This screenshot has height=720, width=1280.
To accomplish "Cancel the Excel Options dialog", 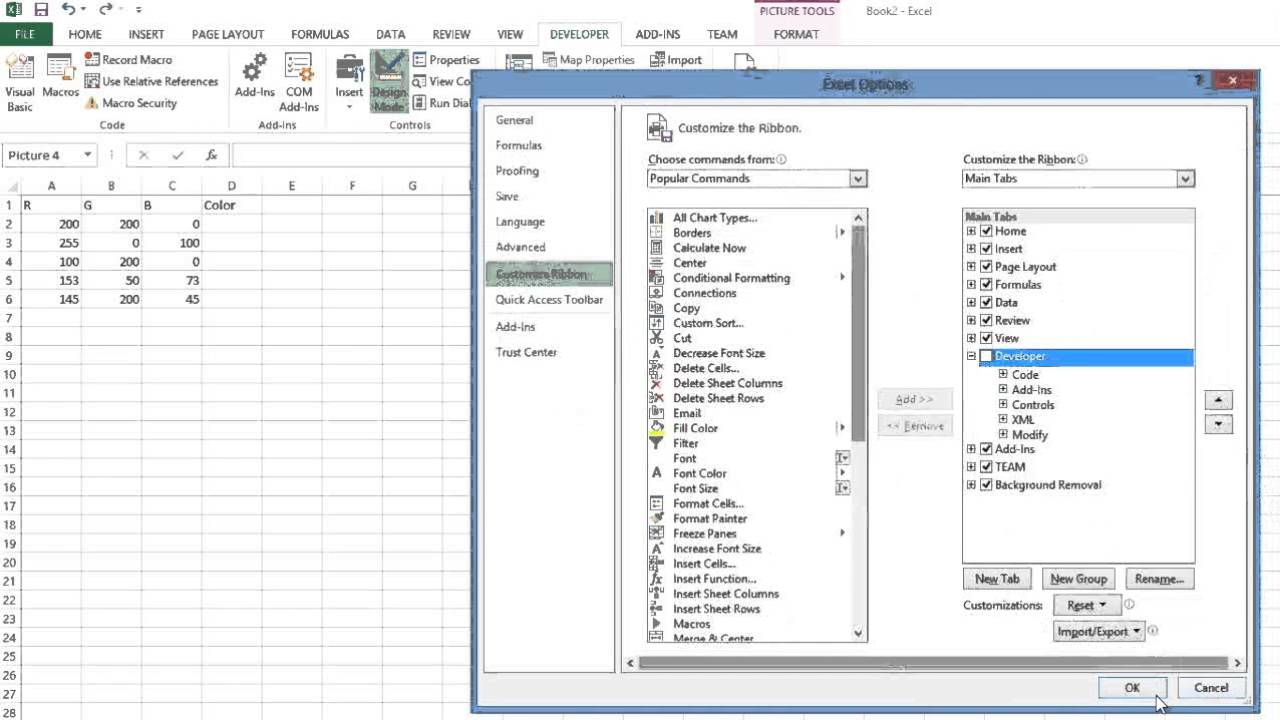I will (x=1211, y=688).
